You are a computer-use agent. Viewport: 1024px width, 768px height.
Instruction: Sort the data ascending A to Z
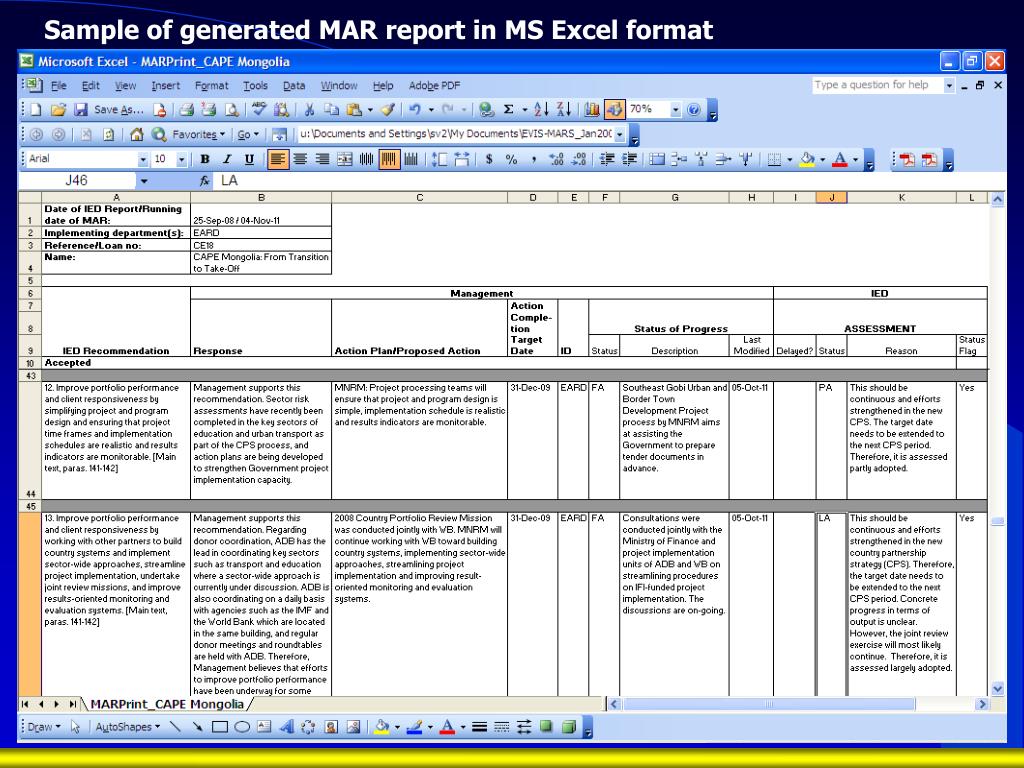pos(541,110)
